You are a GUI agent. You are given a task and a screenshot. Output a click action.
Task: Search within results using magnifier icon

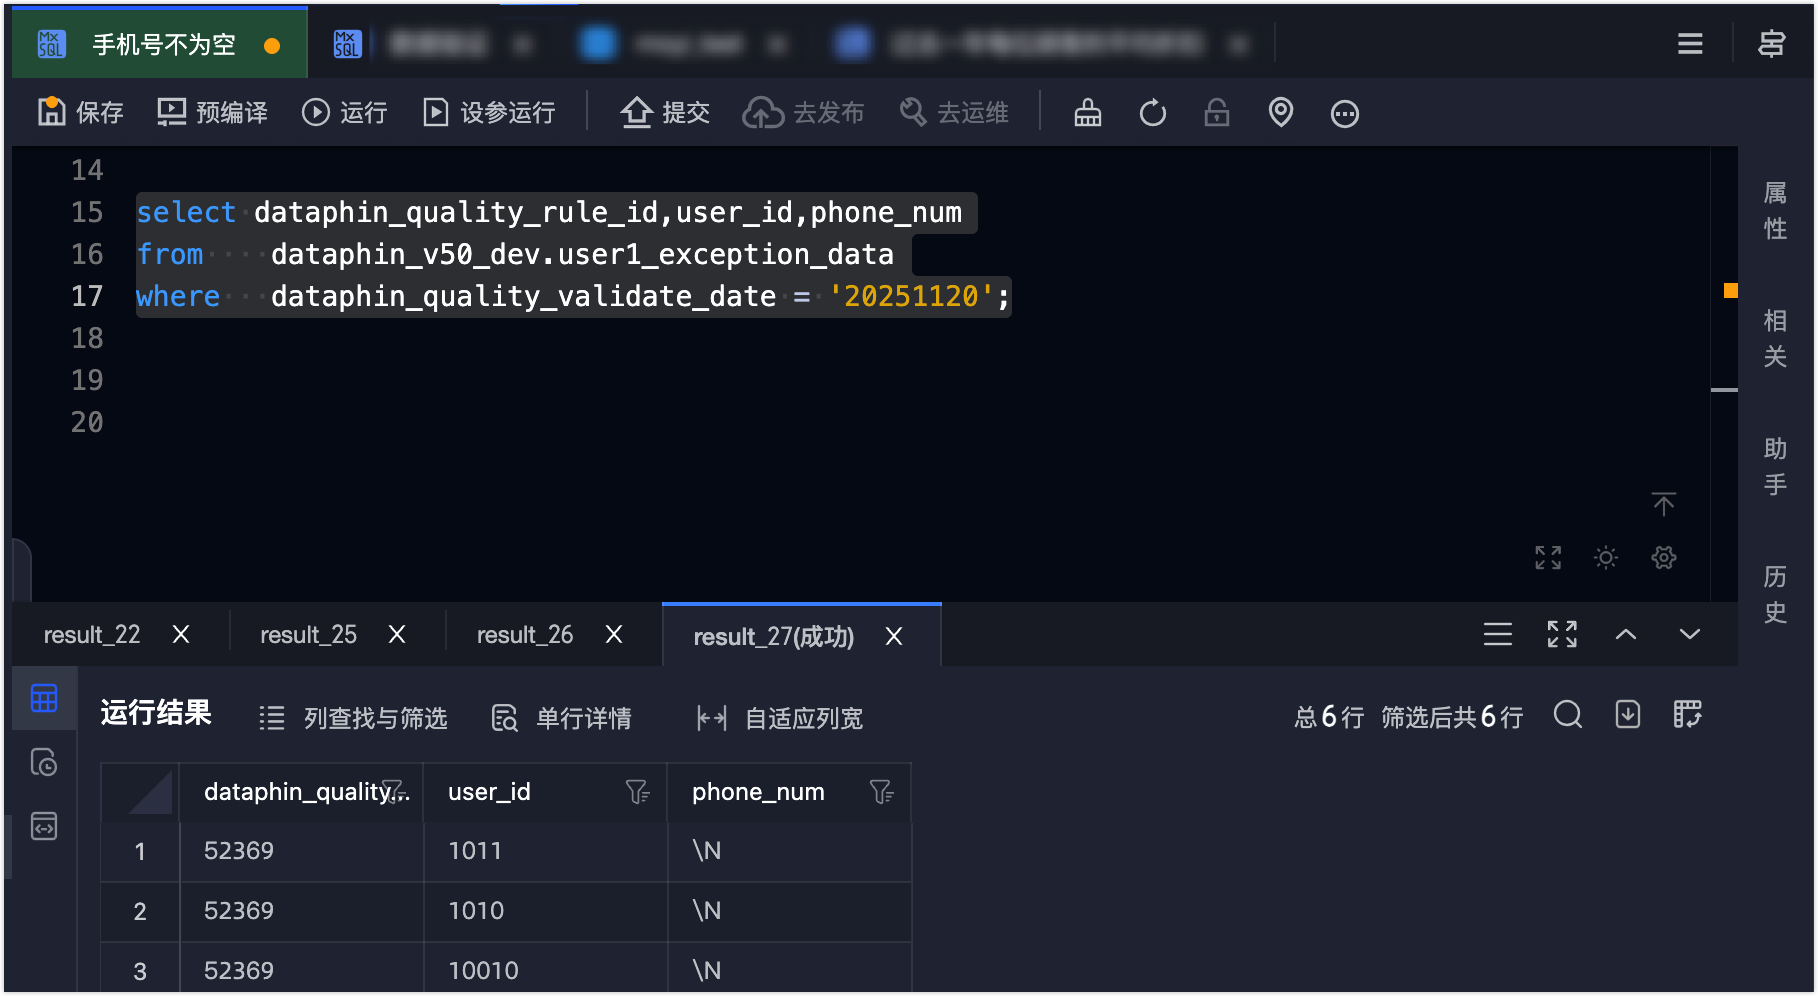click(x=1568, y=714)
